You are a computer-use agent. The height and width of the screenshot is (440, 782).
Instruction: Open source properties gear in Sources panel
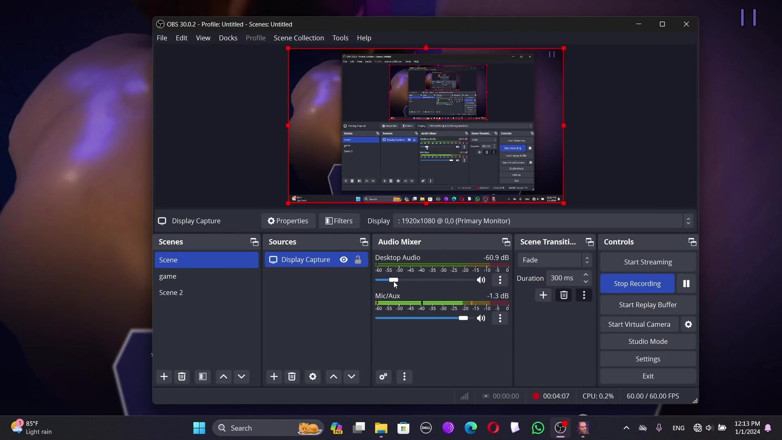click(313, 377)
